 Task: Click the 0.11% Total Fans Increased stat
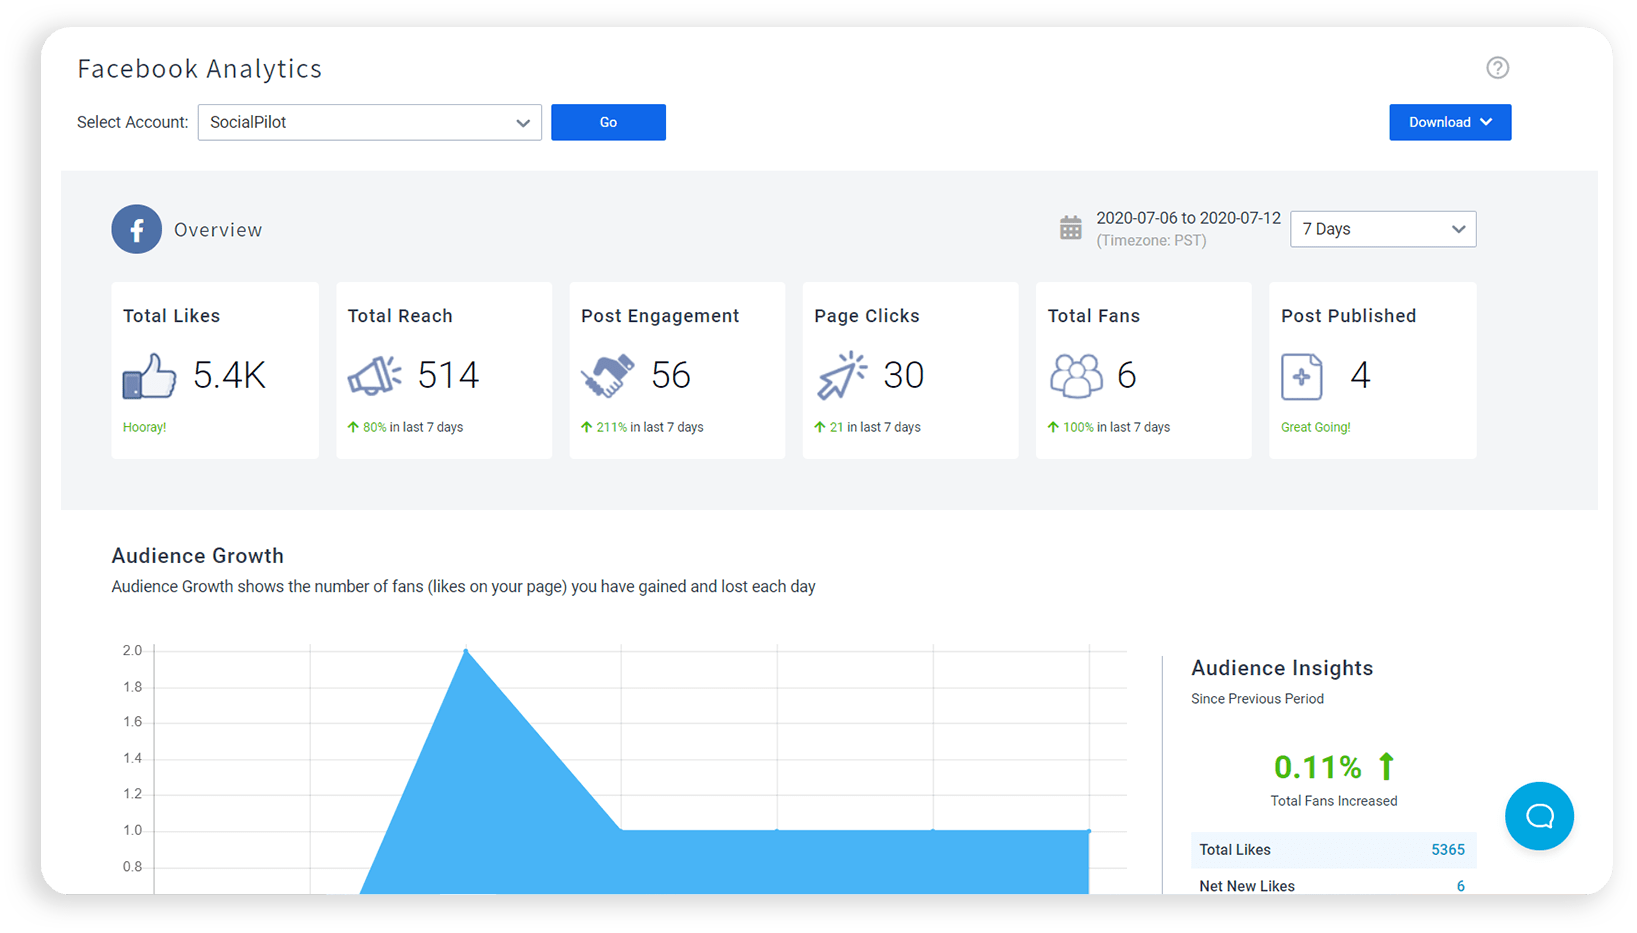coord(1317,767)
